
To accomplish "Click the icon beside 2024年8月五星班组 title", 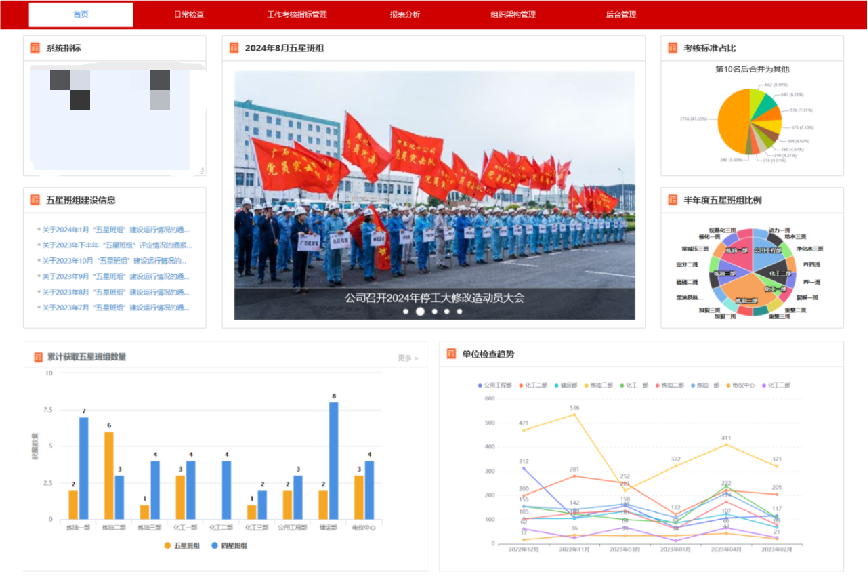I will (x=234, y=48).
